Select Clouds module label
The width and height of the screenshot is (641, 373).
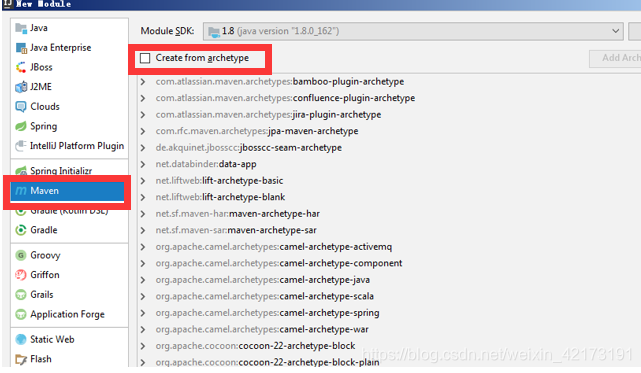(45, 106)
